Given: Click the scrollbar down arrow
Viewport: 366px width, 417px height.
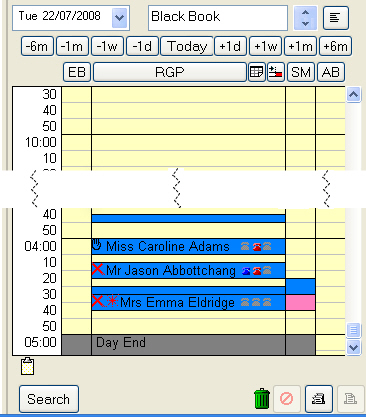Looking at the screenshot, I should coord(353,347).
